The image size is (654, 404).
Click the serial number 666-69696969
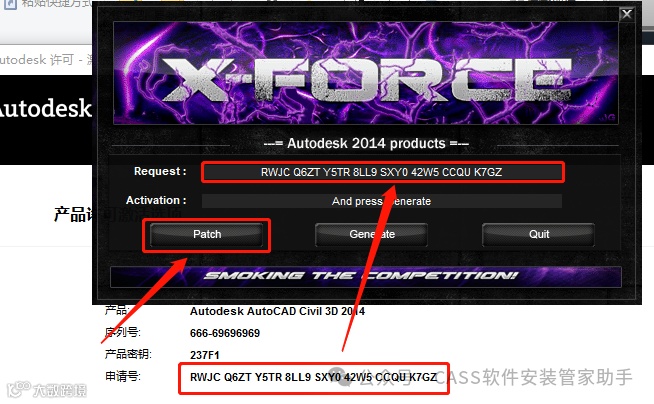click(225, 333)
